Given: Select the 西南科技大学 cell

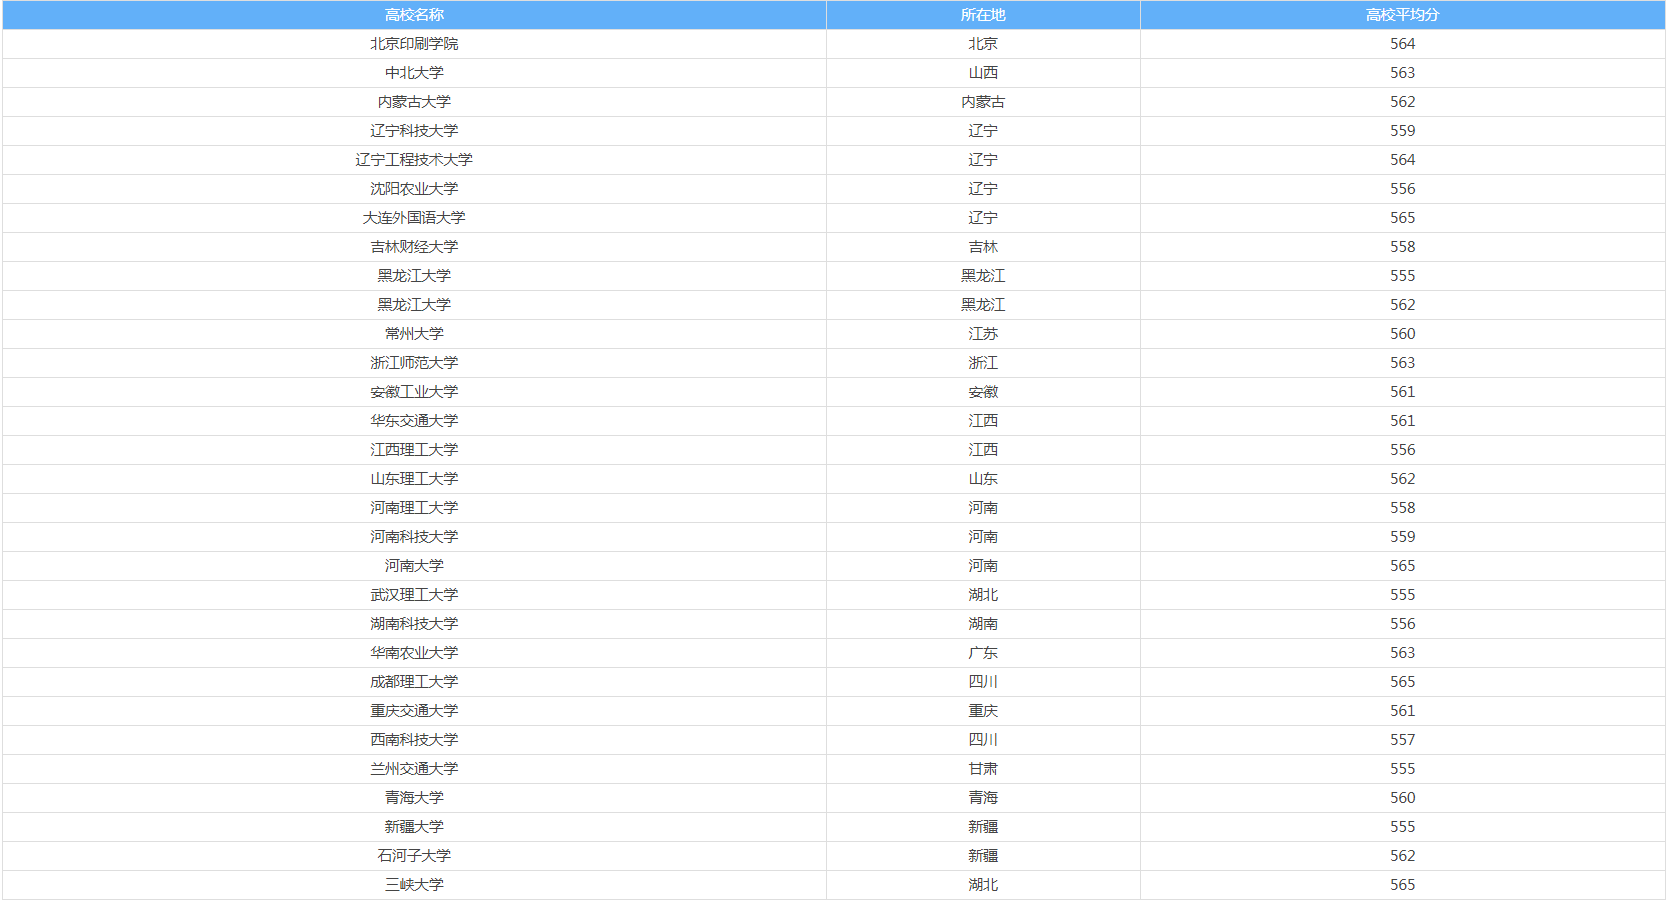Looking at the screenshot, I should coord(414,740).
